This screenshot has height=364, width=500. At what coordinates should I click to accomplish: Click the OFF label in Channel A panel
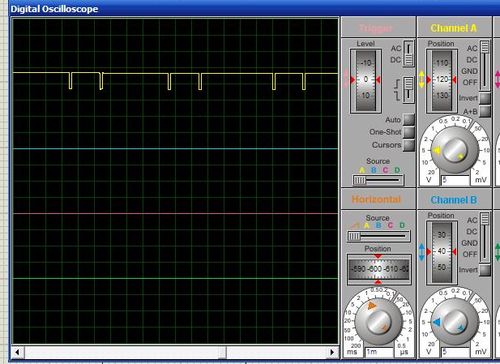470,82
